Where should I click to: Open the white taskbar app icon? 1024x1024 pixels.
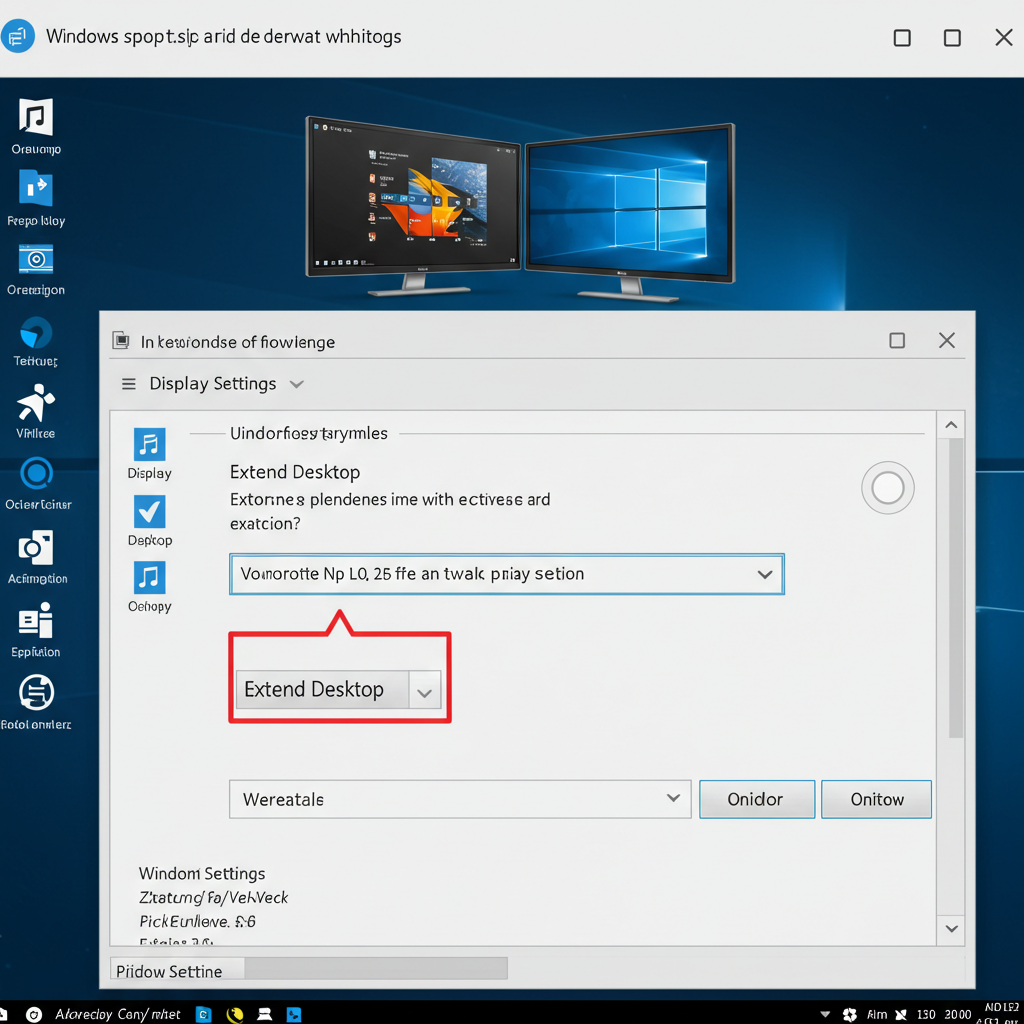point(264,1014)
